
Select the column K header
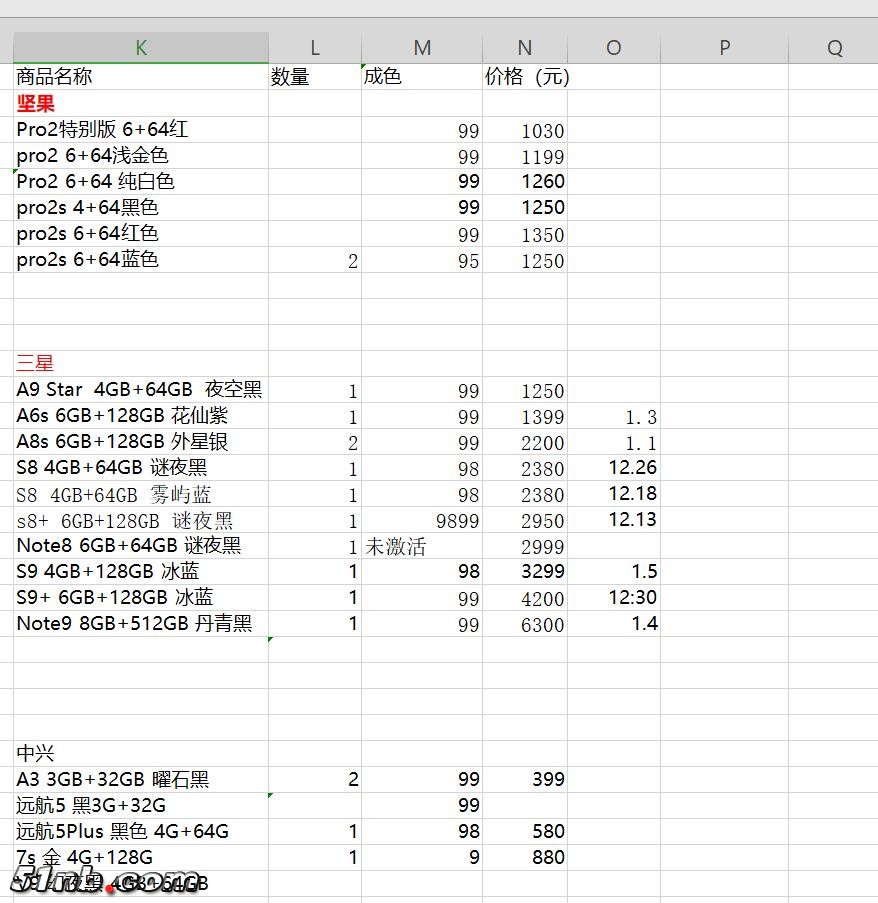140,48
